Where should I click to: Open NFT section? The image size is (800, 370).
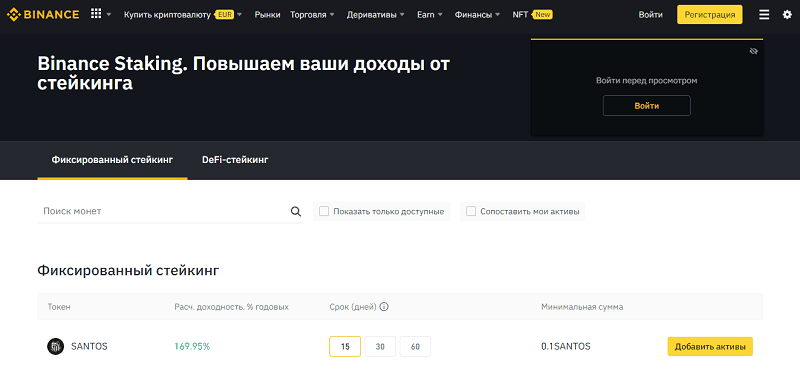pyautogui.click(x=520, y=15)
